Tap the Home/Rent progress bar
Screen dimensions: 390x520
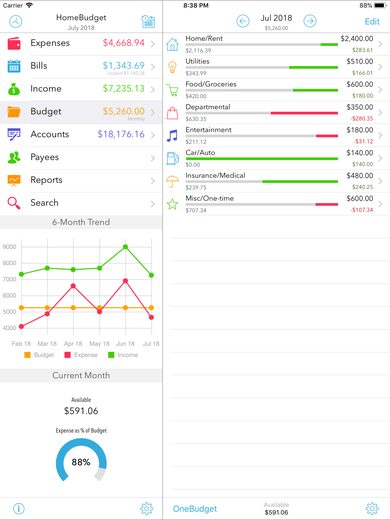[262, 44]
